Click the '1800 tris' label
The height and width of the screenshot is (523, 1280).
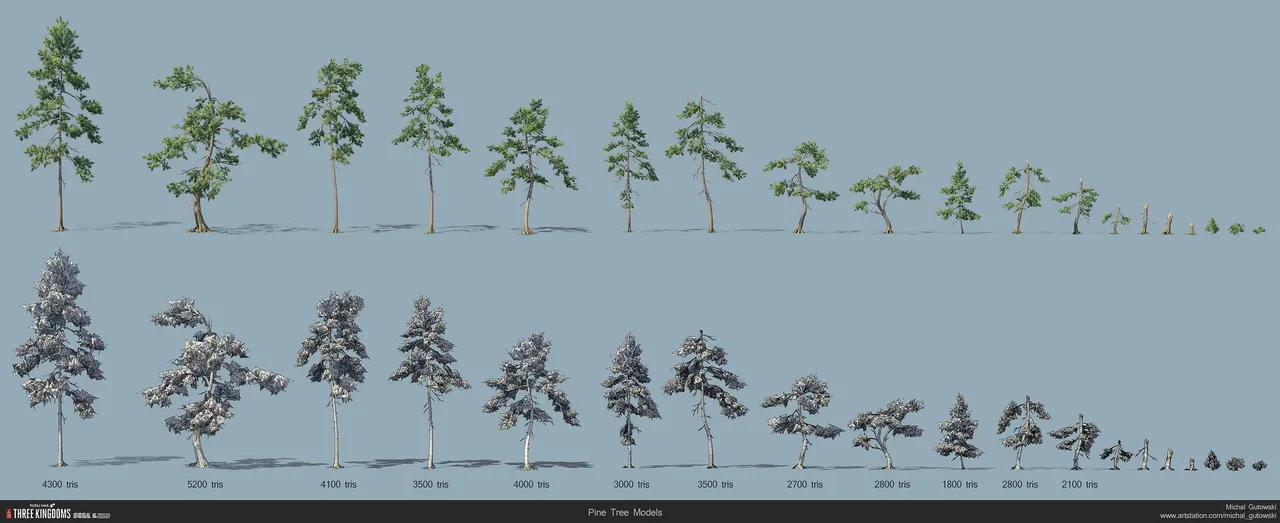[959, 484]
